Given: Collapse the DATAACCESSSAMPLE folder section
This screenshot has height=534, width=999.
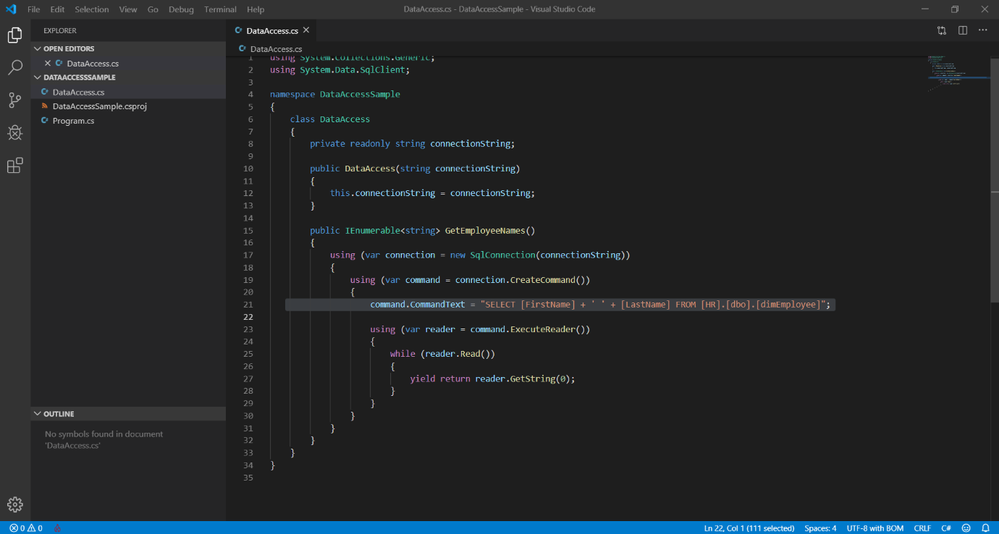Looking at the screenshot, I should [38, 77].
